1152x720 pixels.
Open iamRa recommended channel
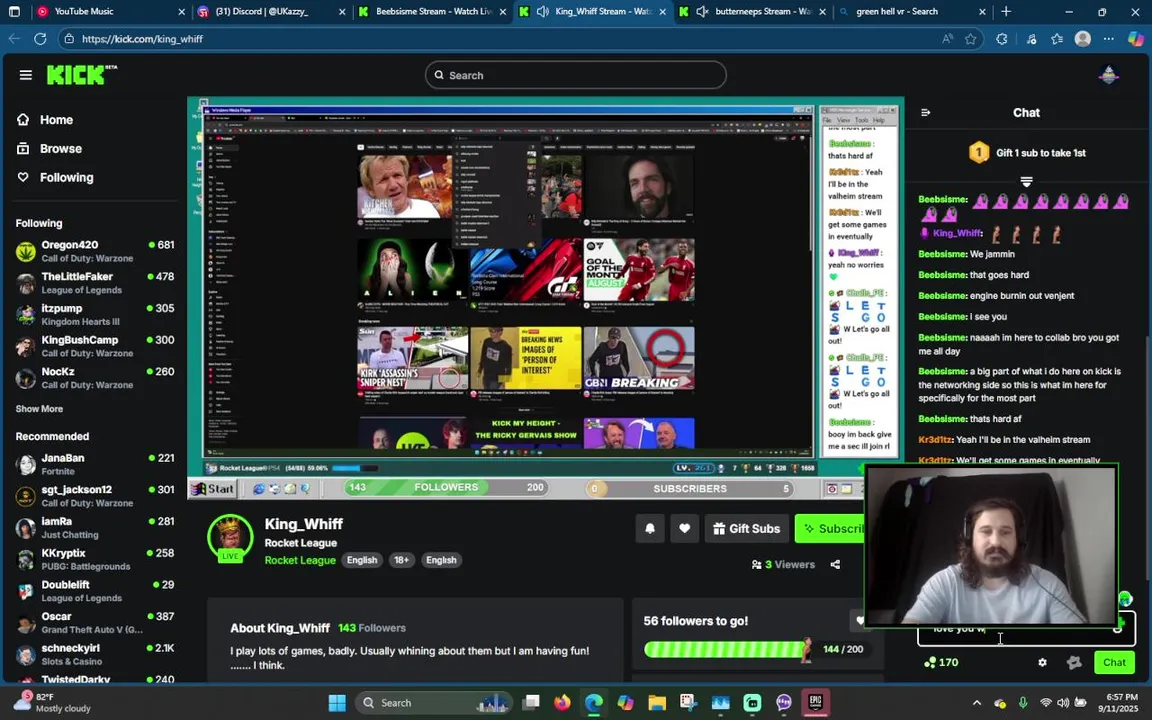pos(95,528)
